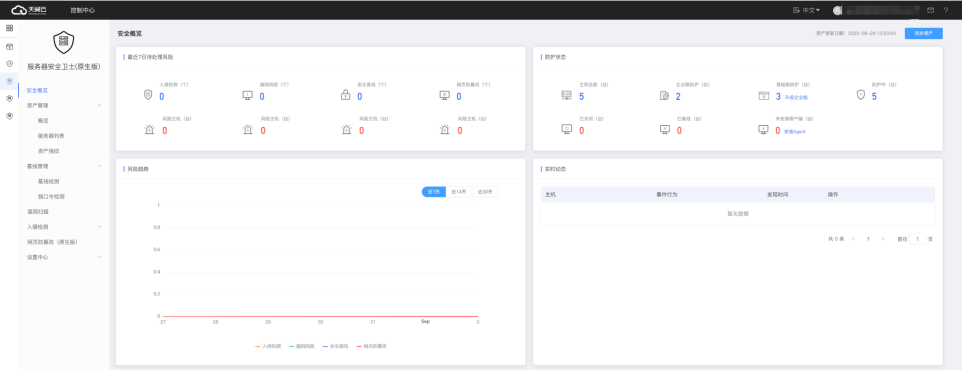Click the padlock icon next to 安全基线

click(346, 95)
